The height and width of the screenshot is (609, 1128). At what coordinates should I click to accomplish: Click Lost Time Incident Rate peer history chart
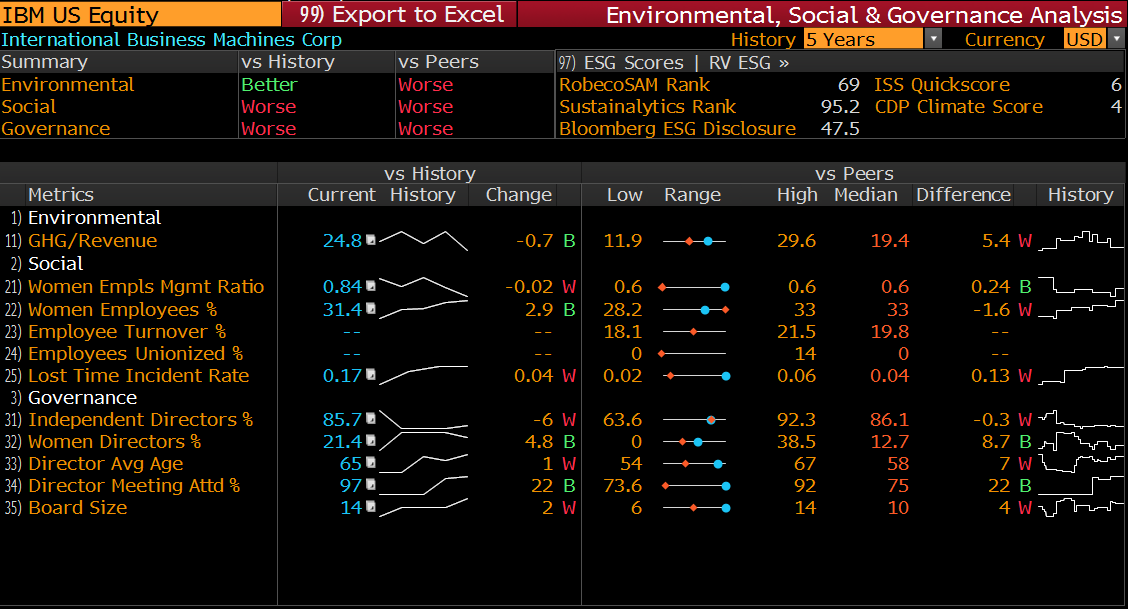pyautogui.click(x=1081, y=375)
